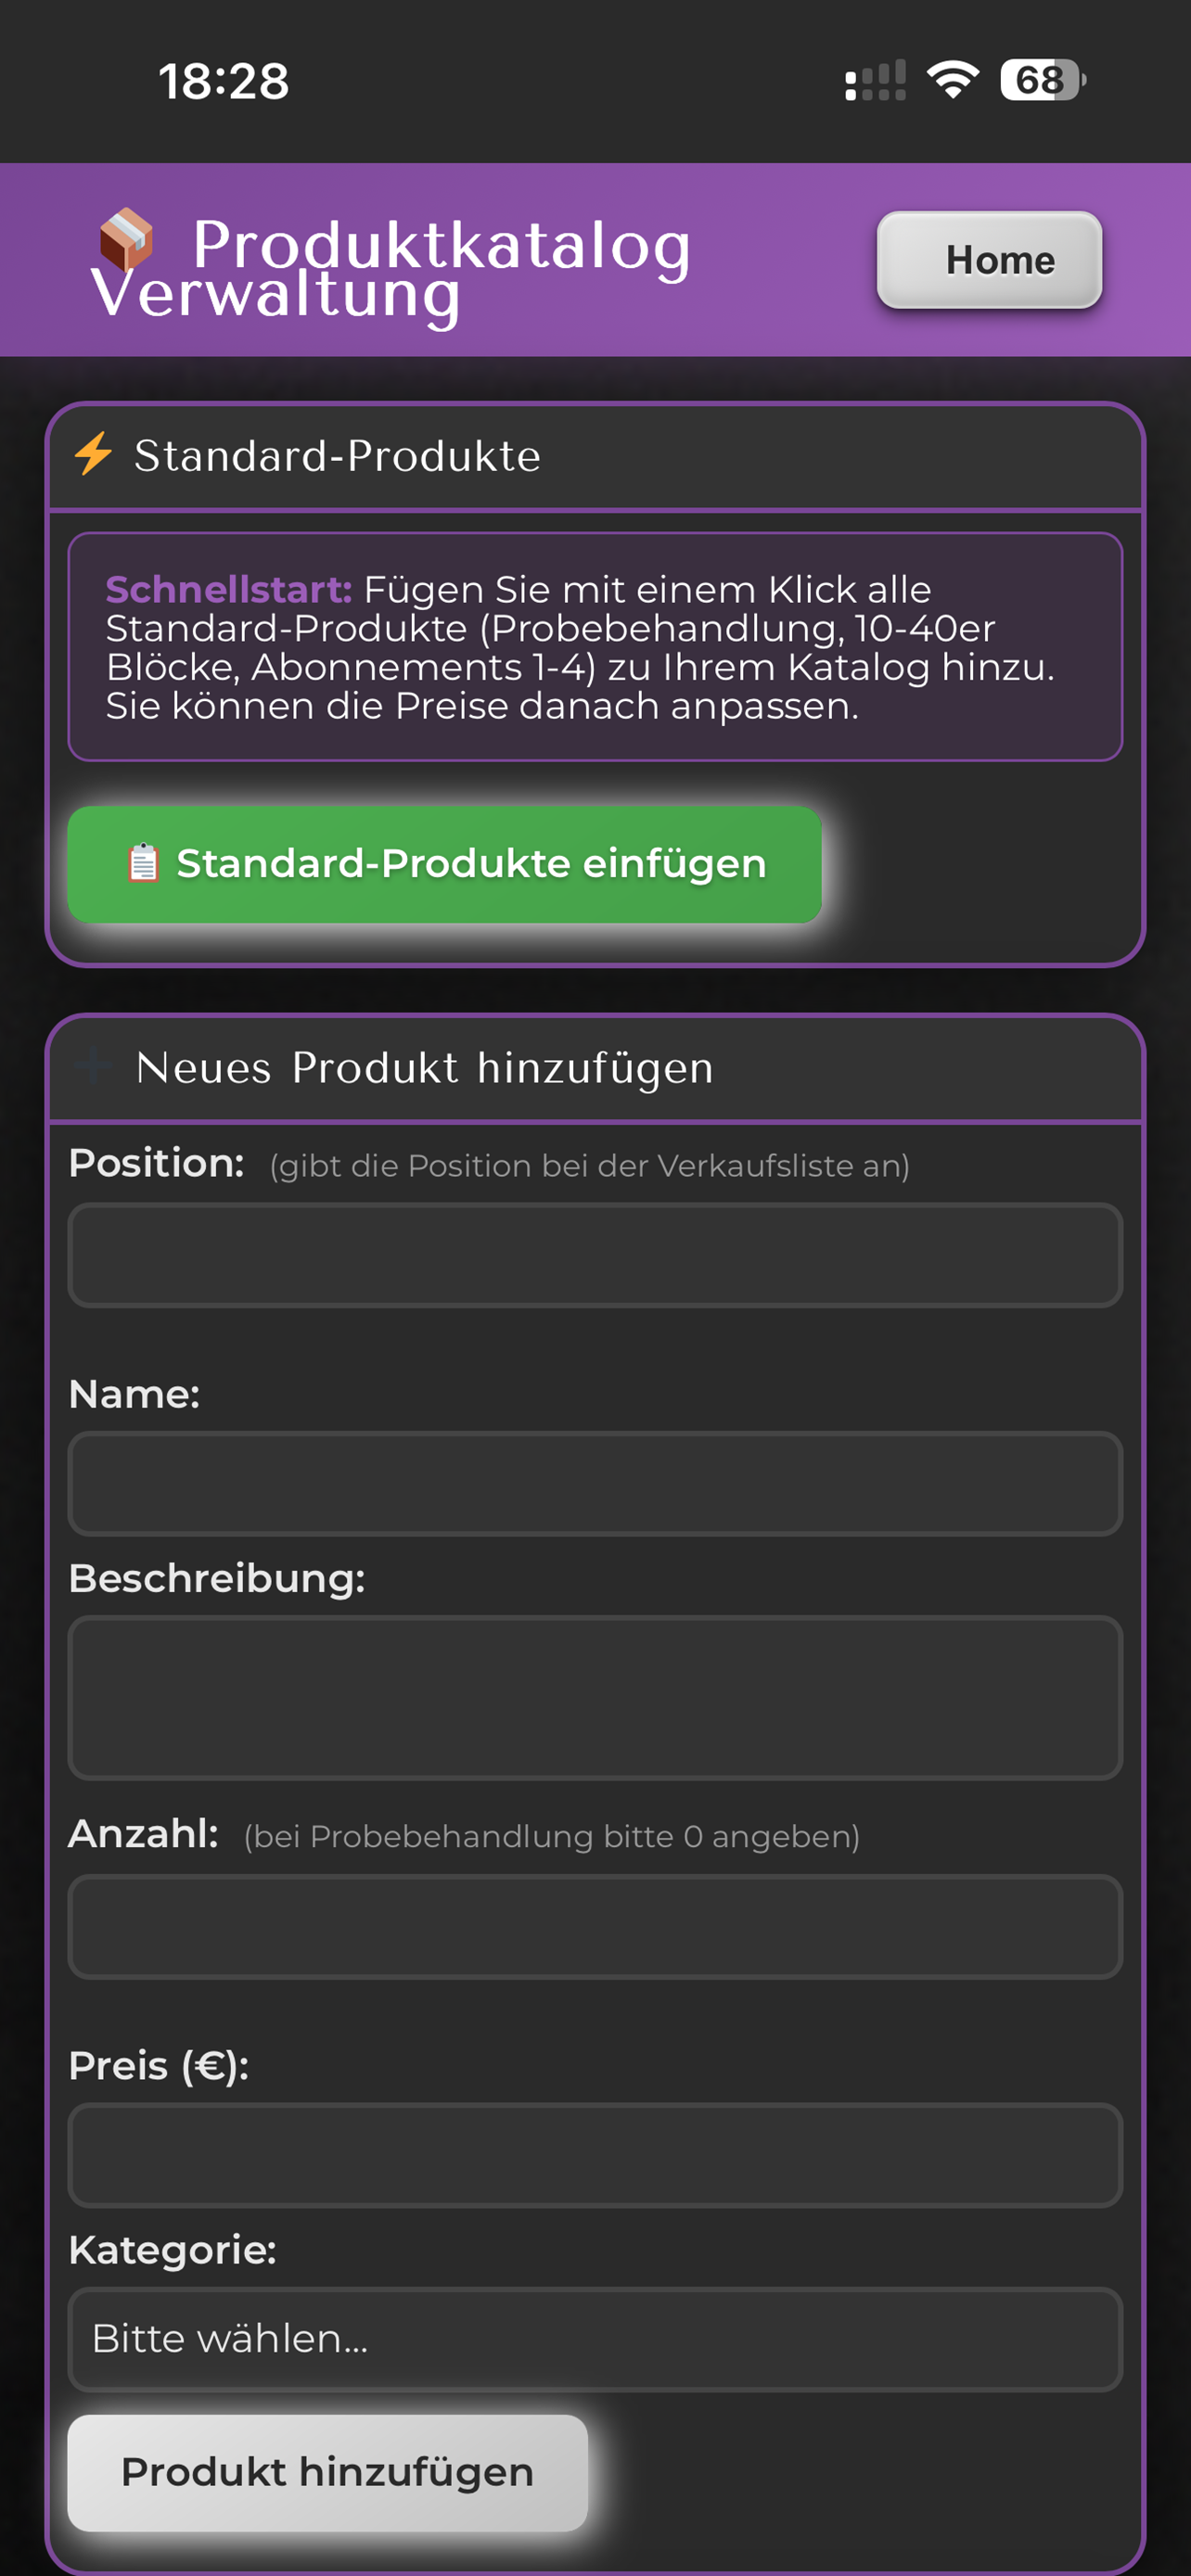The height and width of the screenshot is (2576, 1191).
Task: Click the clock showing 18:28
Action: click(x=224, y=82)
